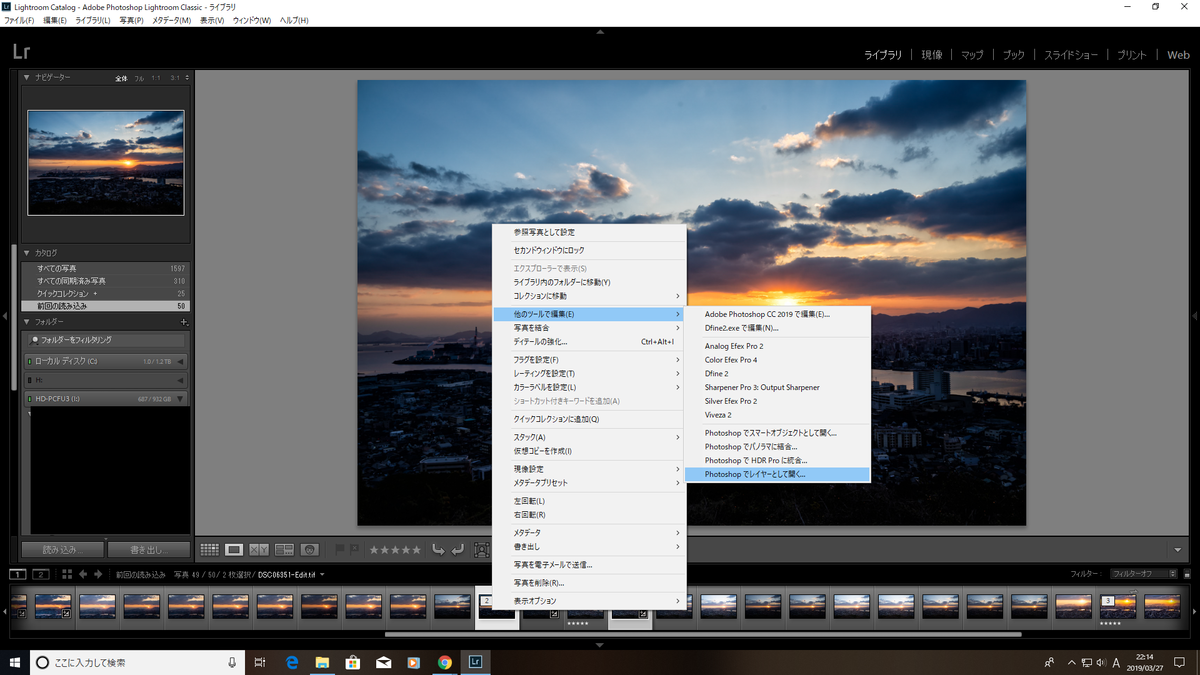The width and height of the screenshot is (1200, 675).
Task: Open the Web module
Action: (x=1178, y=55)
